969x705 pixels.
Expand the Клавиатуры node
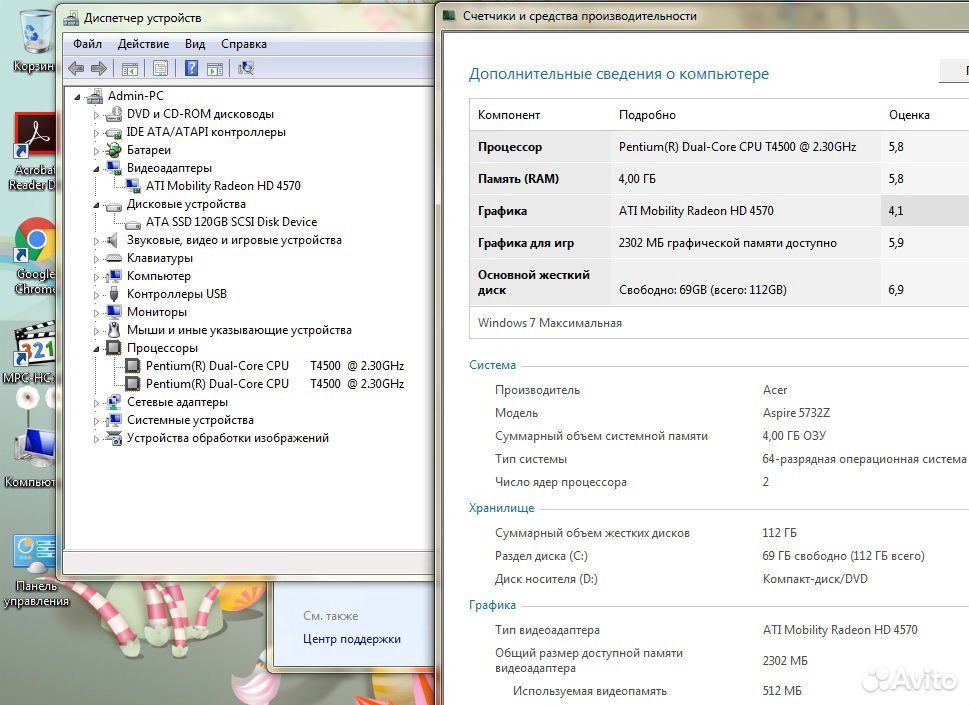[x=96, y=259]
